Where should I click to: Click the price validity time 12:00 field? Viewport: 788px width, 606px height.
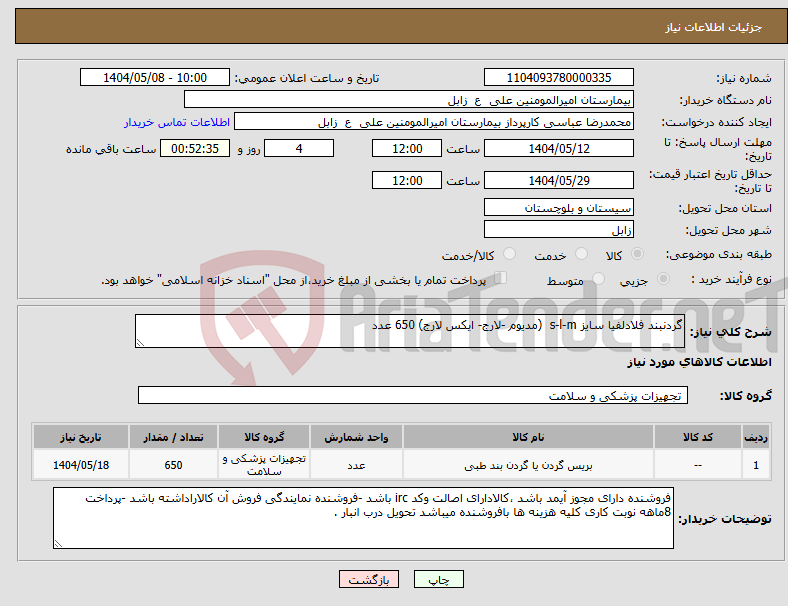(x=407, y=180)
